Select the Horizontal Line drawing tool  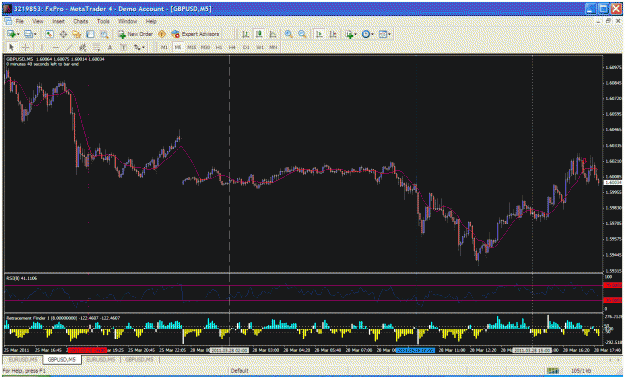[55, 47]
